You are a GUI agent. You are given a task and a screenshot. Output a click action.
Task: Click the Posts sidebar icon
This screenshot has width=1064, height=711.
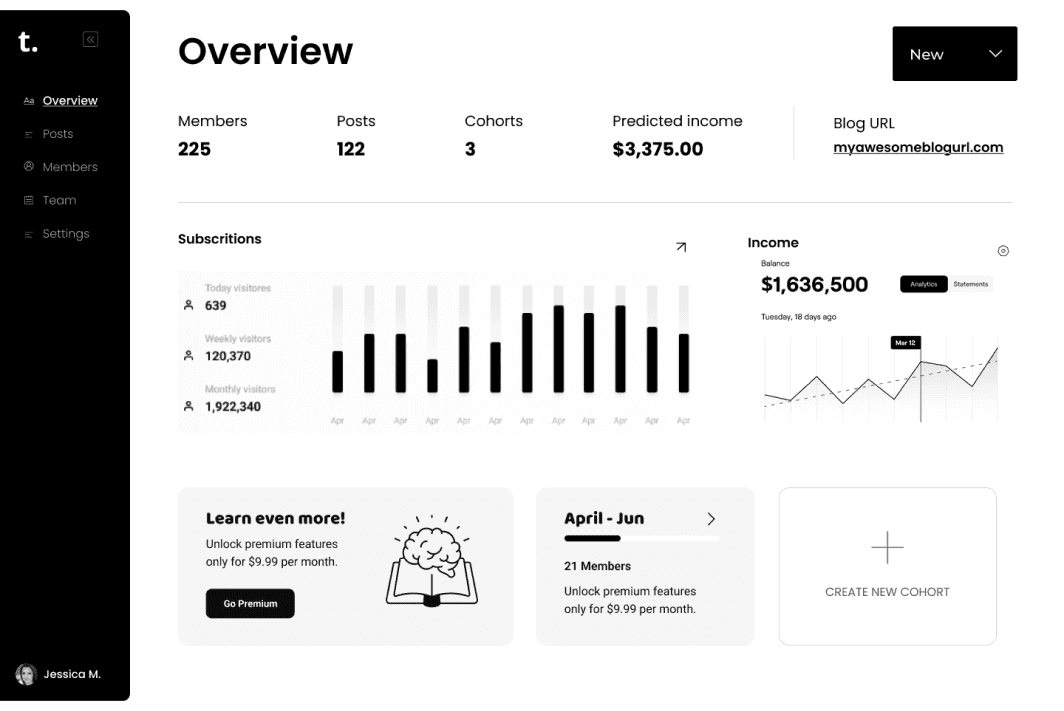(x=28, y=134)
